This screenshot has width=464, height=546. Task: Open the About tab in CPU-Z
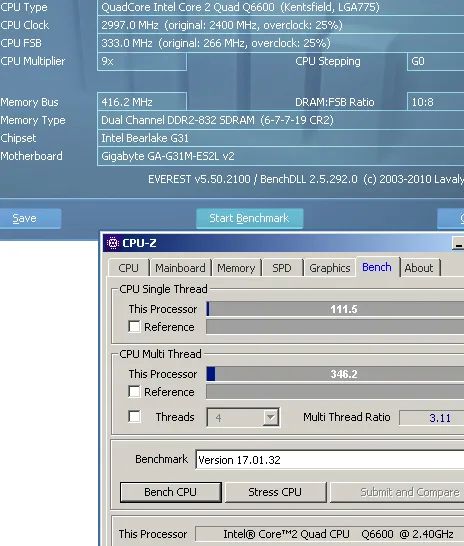pos(419,268)
